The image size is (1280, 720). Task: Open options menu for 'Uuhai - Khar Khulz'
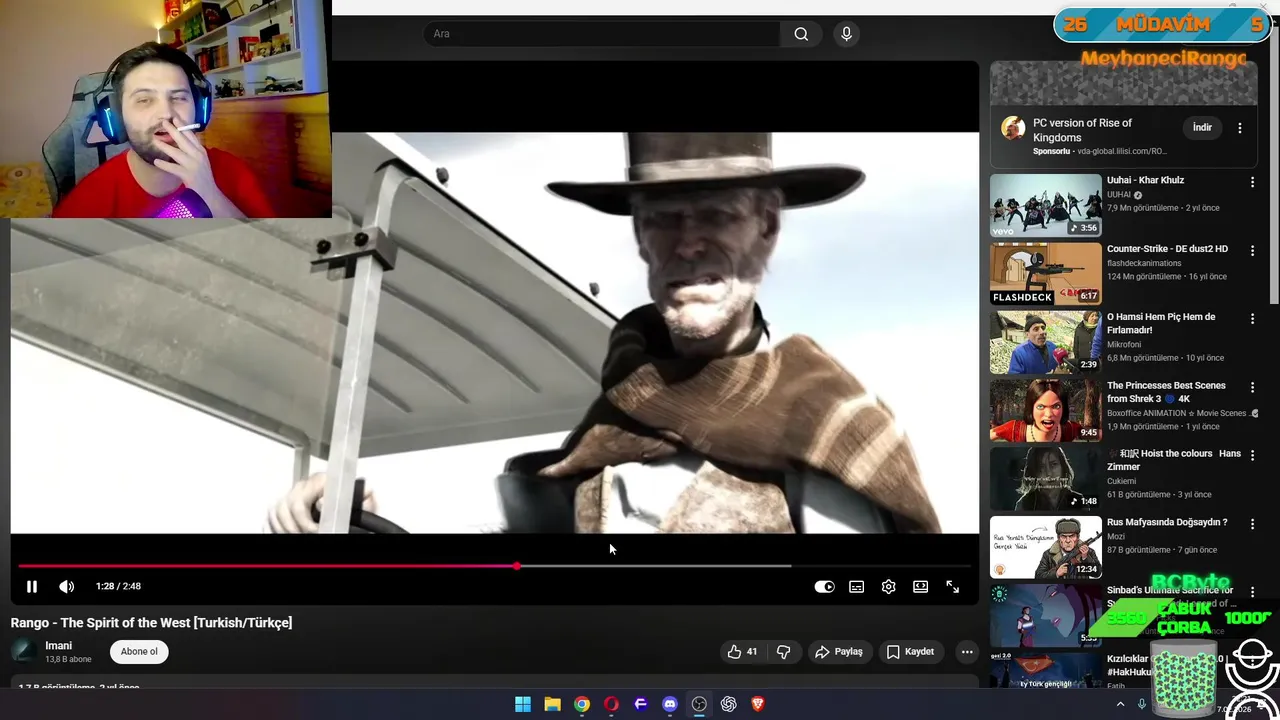coord(1252,182)
